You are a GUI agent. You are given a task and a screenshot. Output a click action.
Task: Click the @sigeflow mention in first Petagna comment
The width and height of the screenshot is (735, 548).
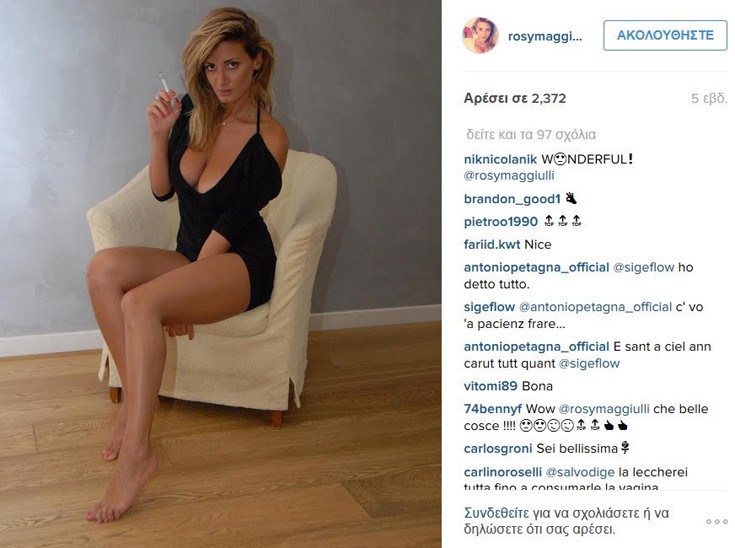click(x=644, y=267)
